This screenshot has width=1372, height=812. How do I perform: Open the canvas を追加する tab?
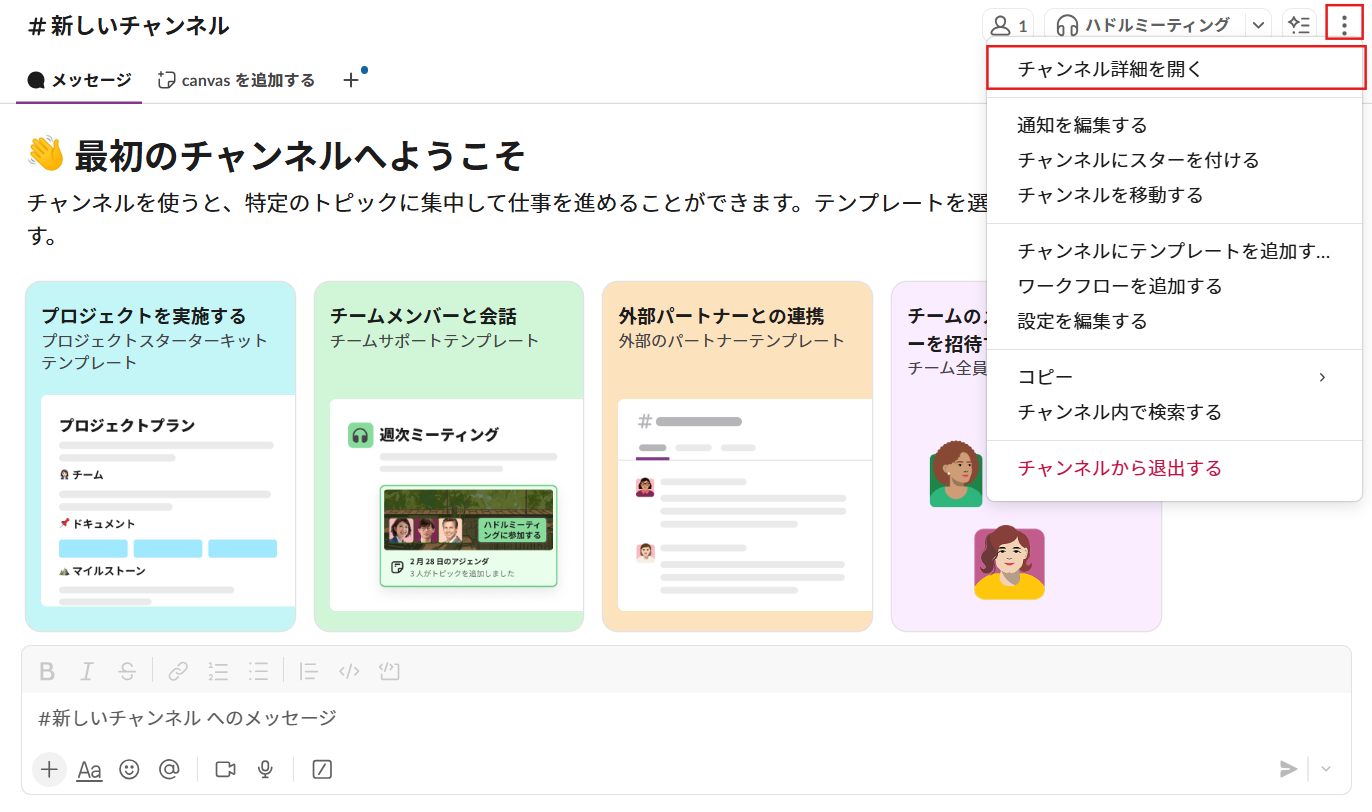click(236, 80)
